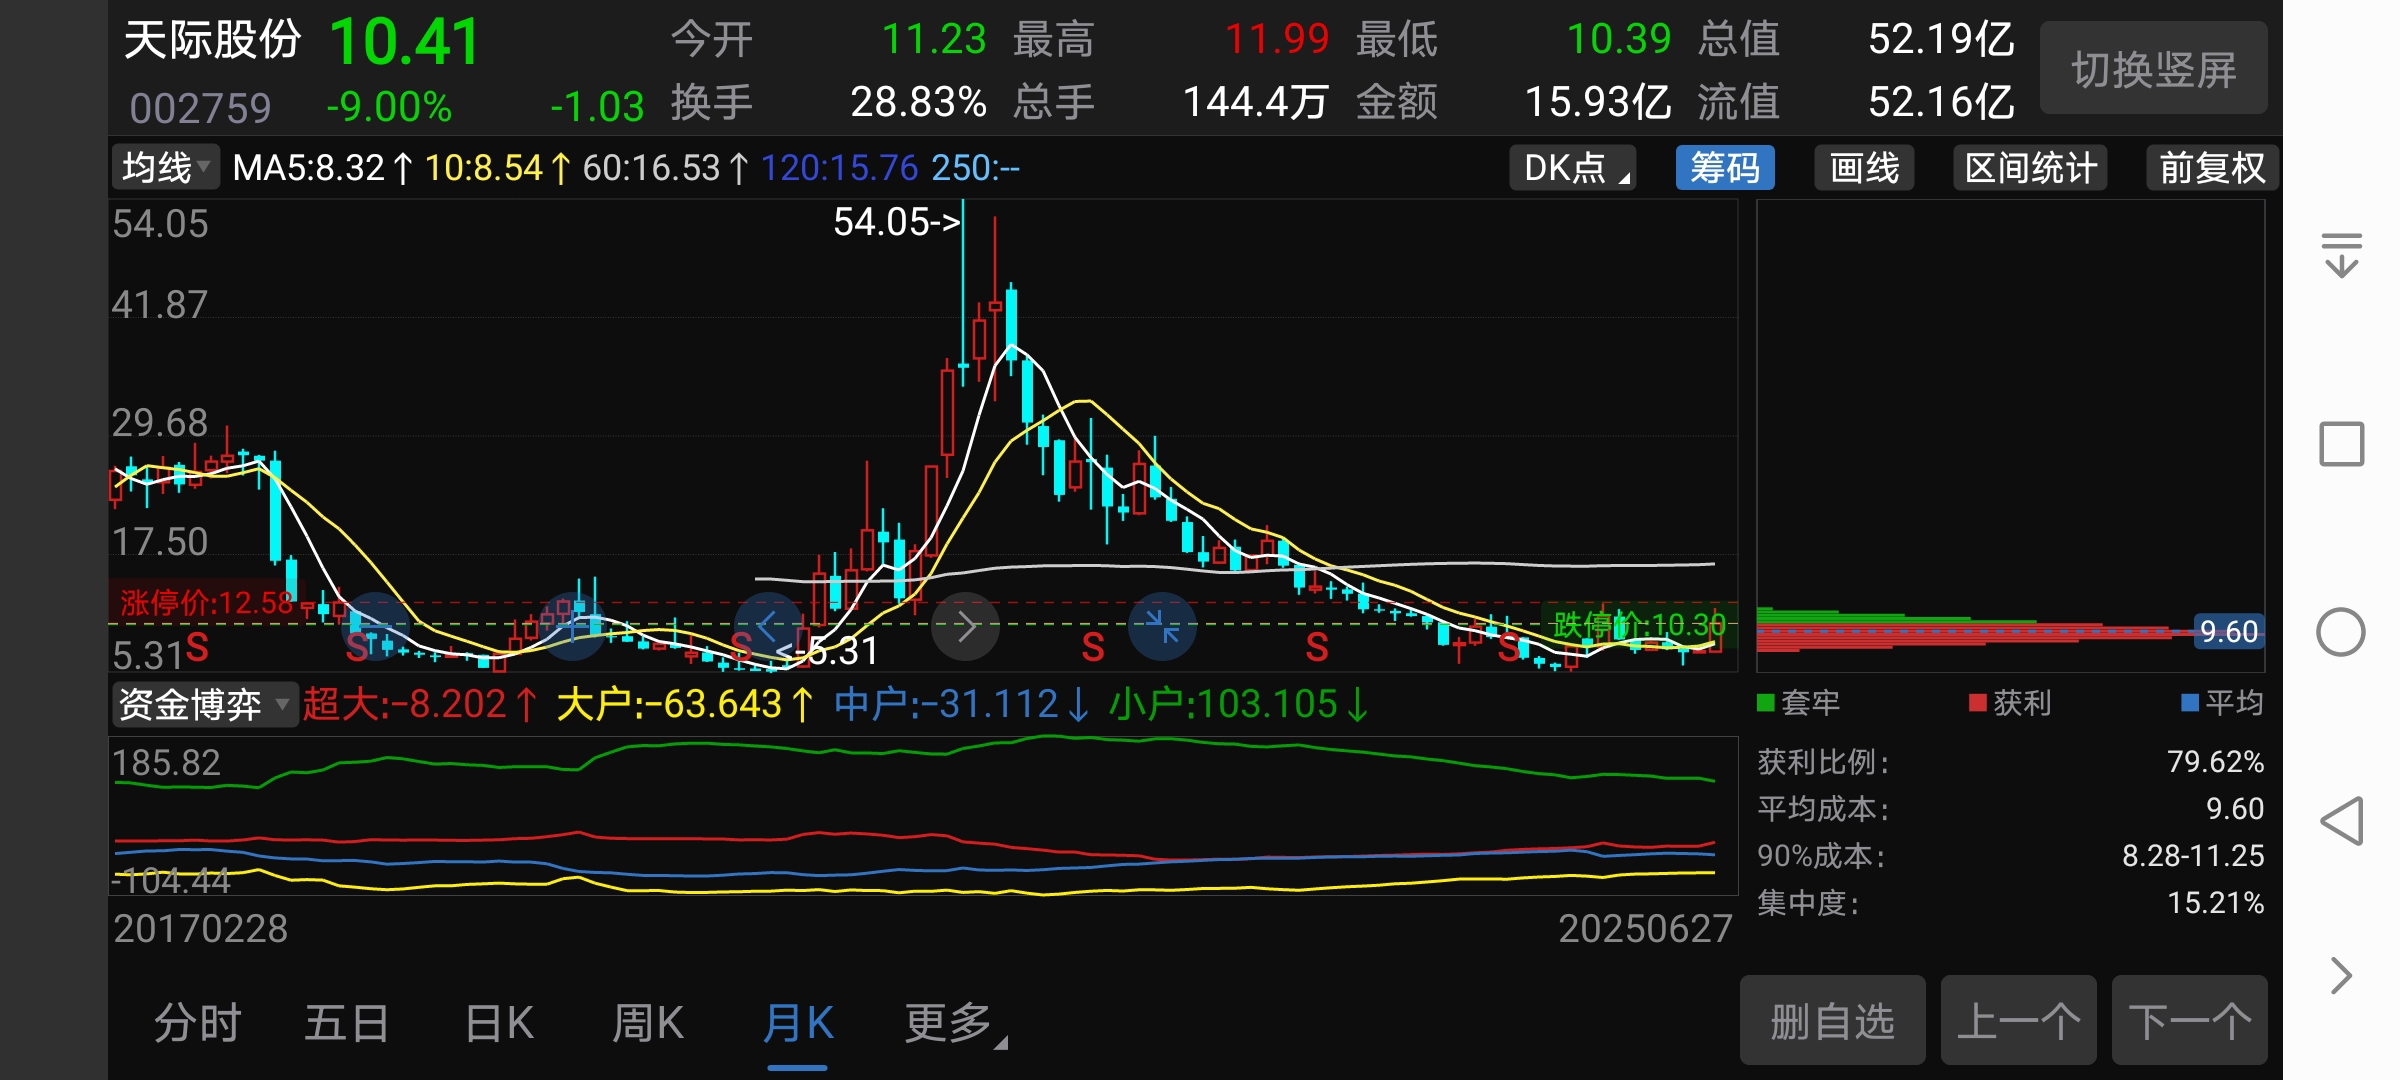
Task: Tap the start date 20170228
Action: pos(200,929)
